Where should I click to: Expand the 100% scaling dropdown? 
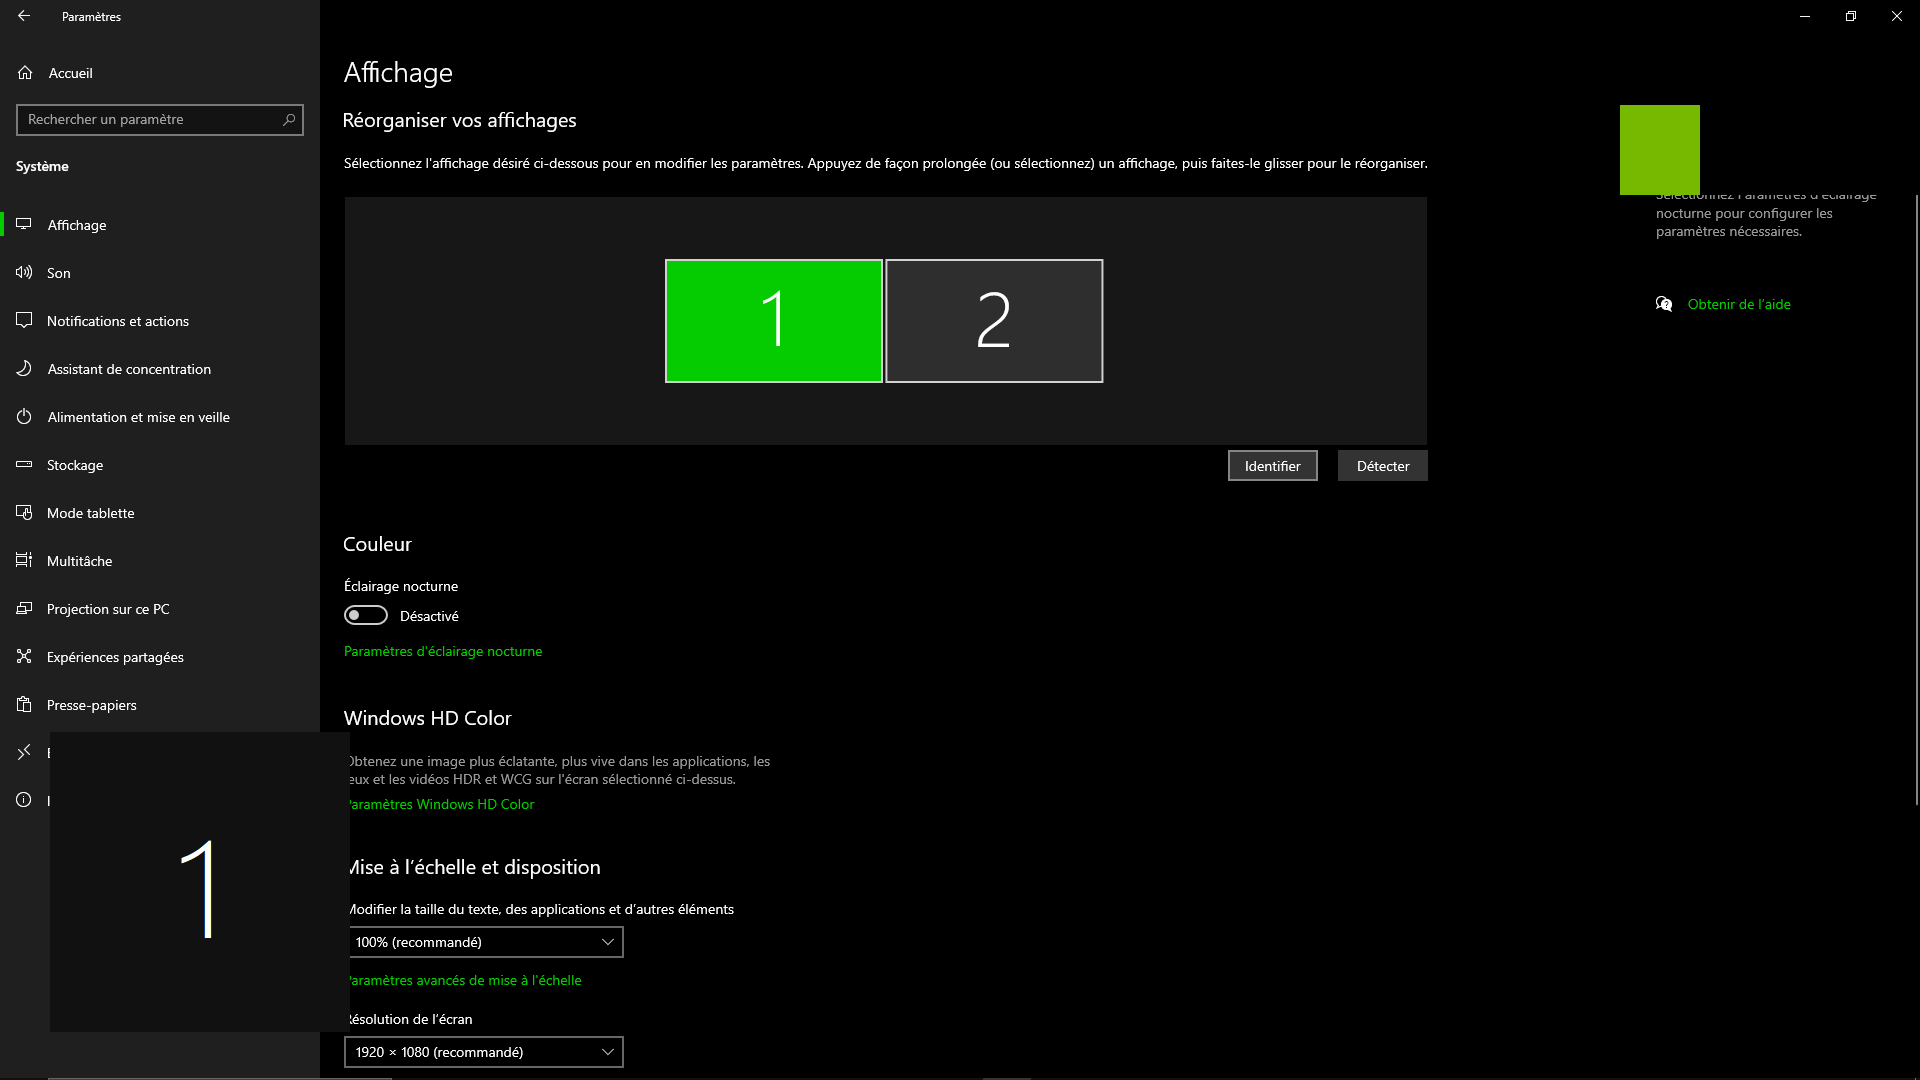coord(484,942)
